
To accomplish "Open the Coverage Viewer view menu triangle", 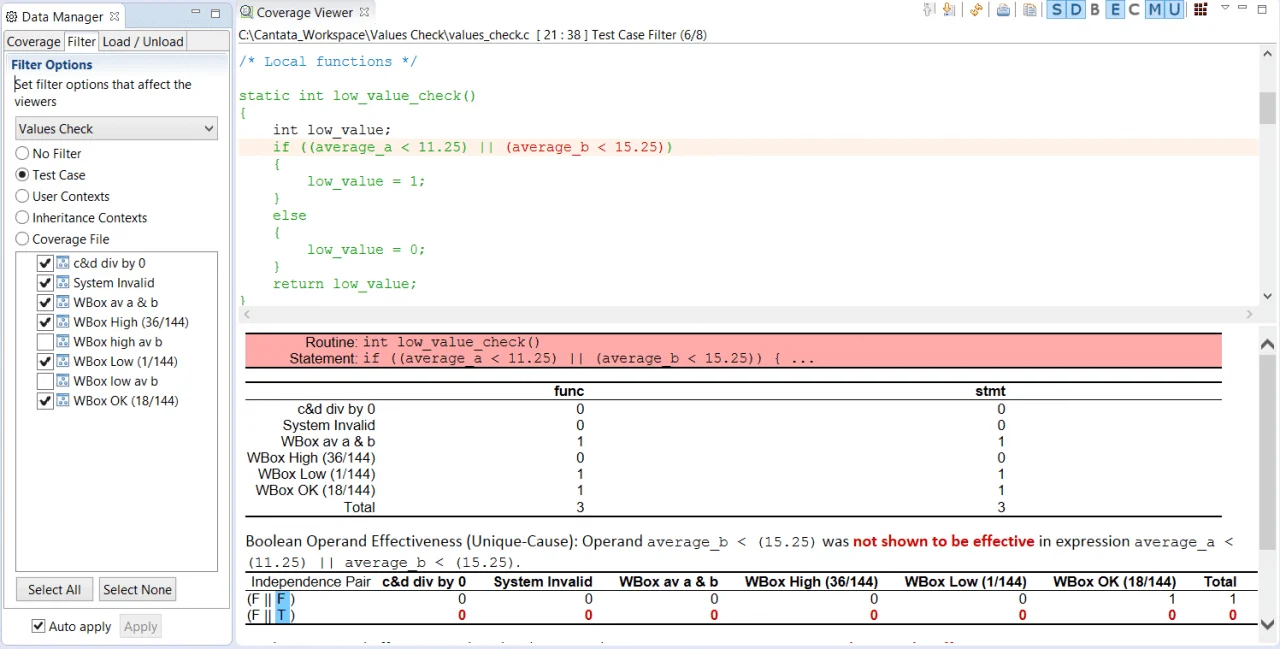I will (1225, 8).
